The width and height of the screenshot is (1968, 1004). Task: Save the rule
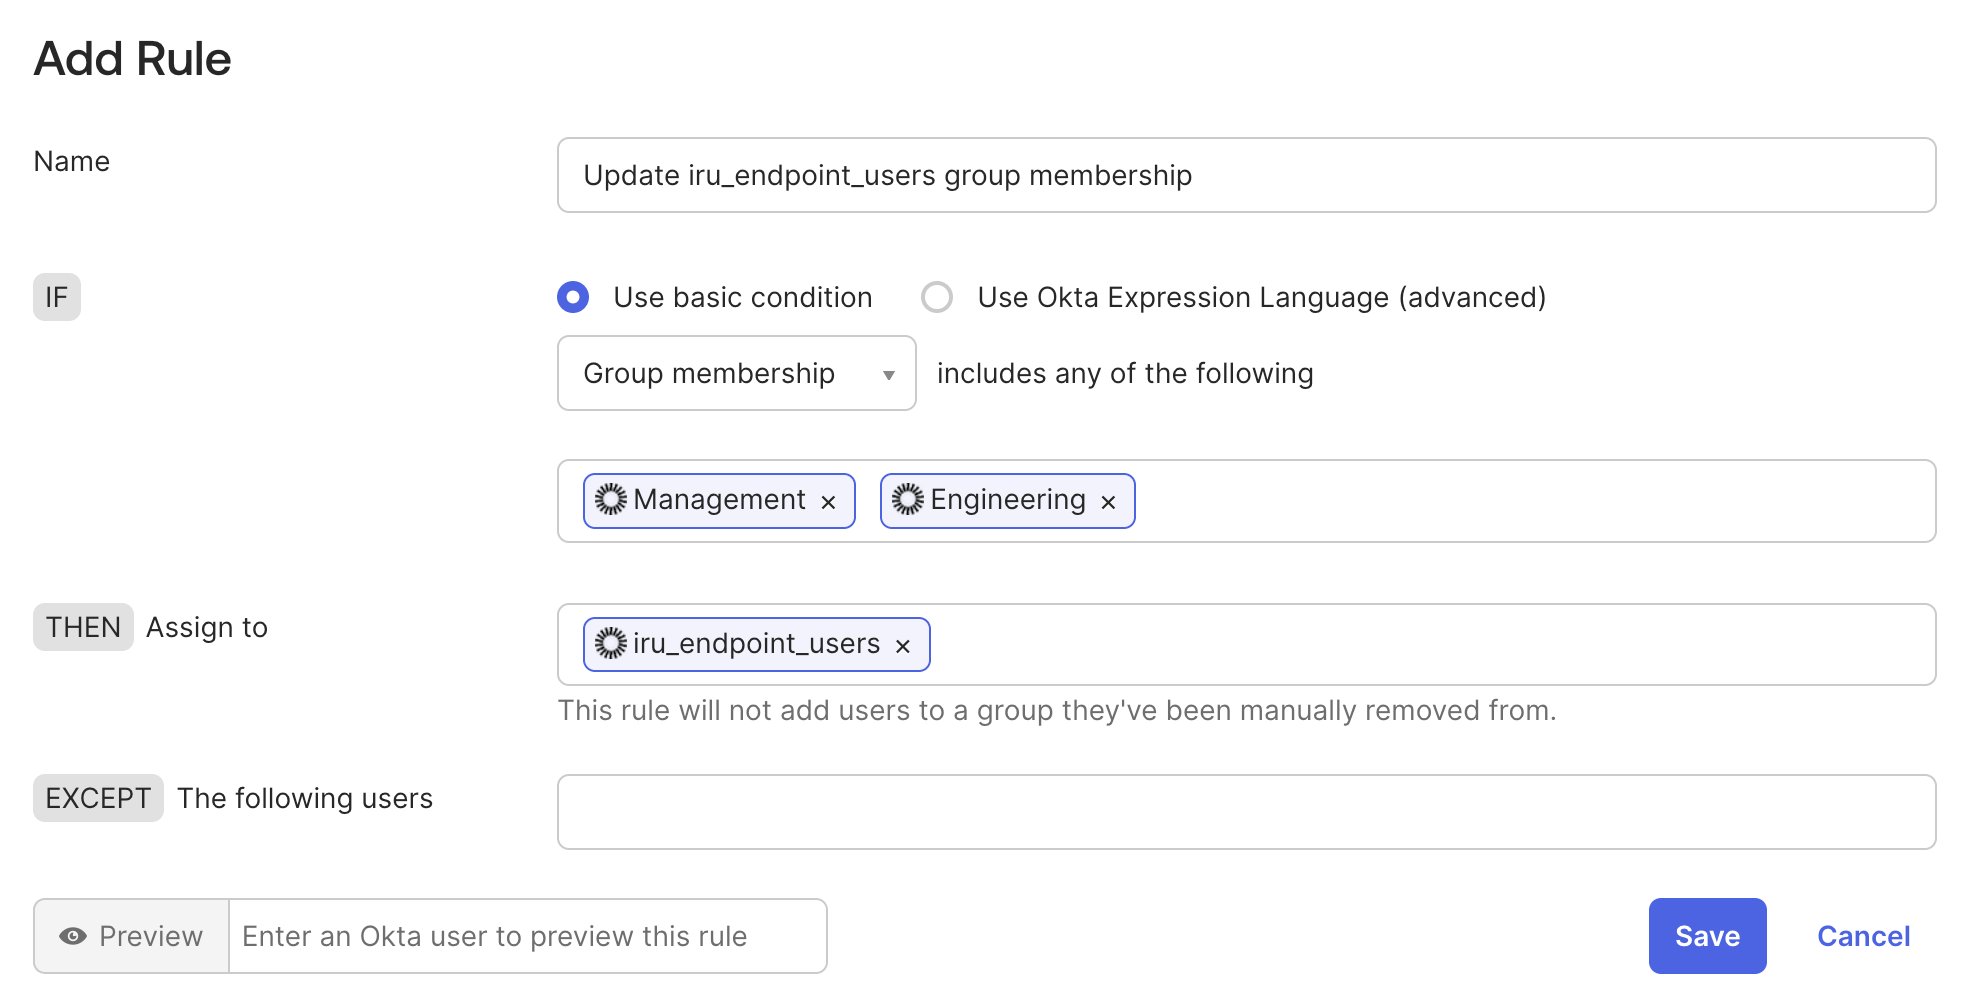pos(1707,936)
